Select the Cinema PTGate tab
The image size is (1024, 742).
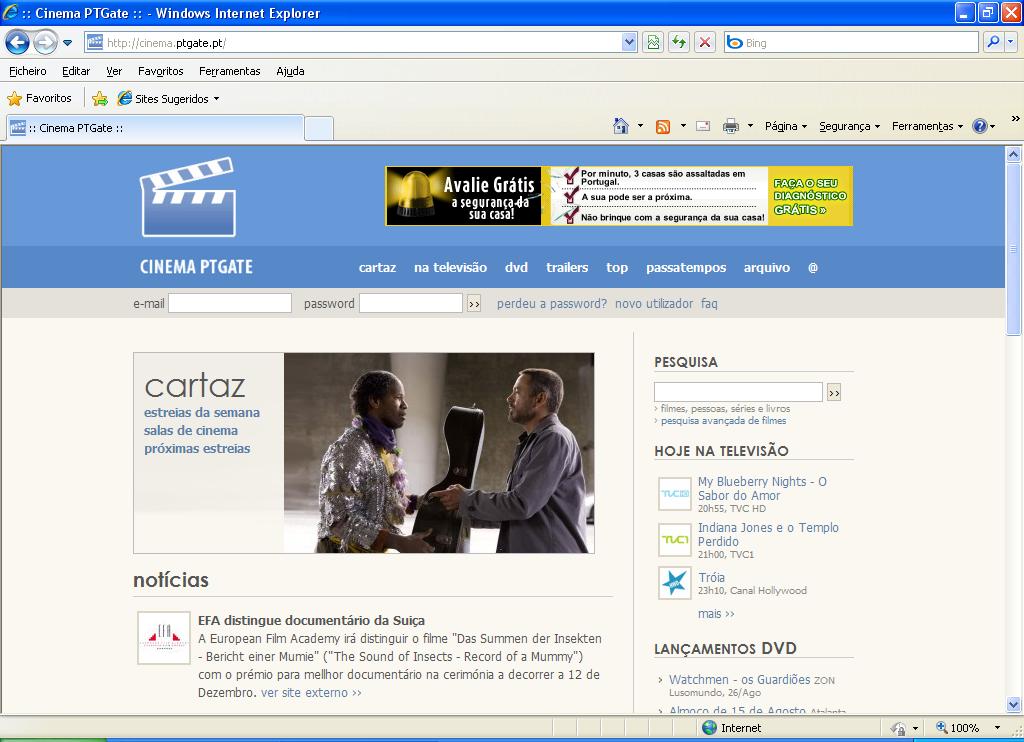coord(155,128)
